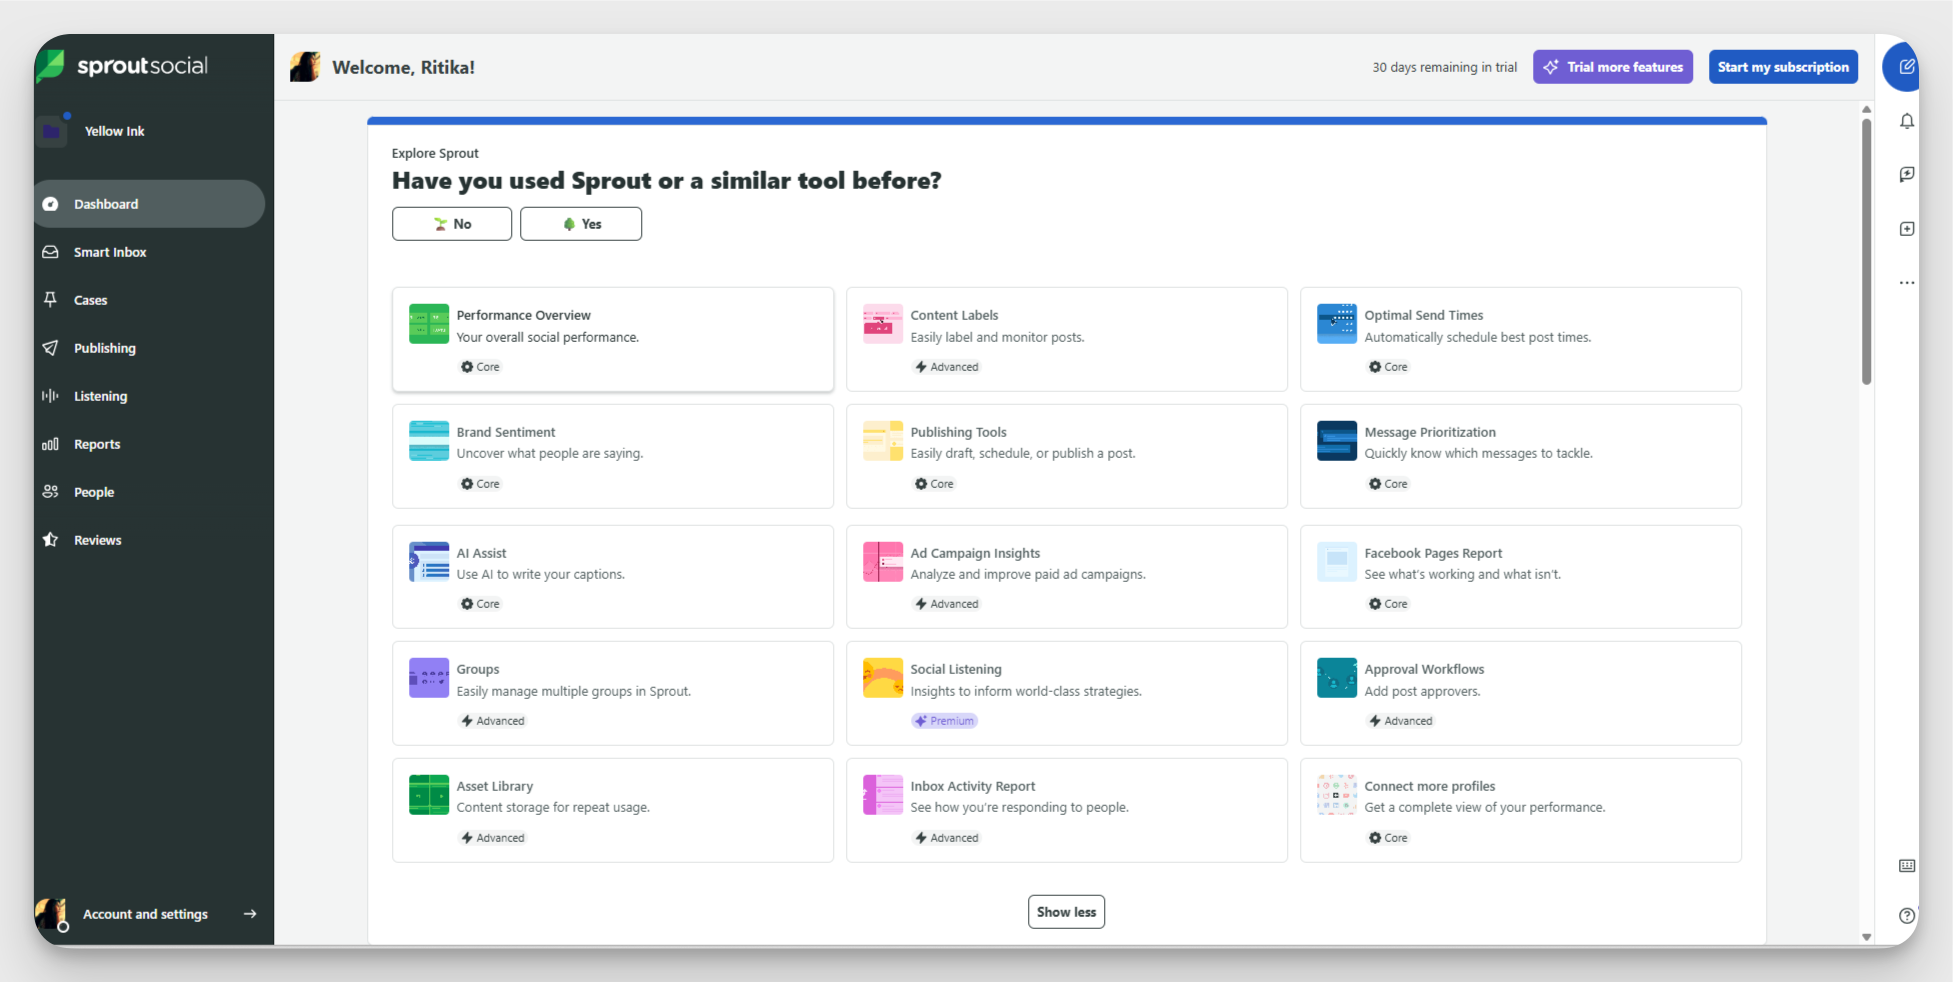This screenshot has width=1953, height=982.
Task: Click 'See how you're responding to people.' text
Action: pos(1019,807)
